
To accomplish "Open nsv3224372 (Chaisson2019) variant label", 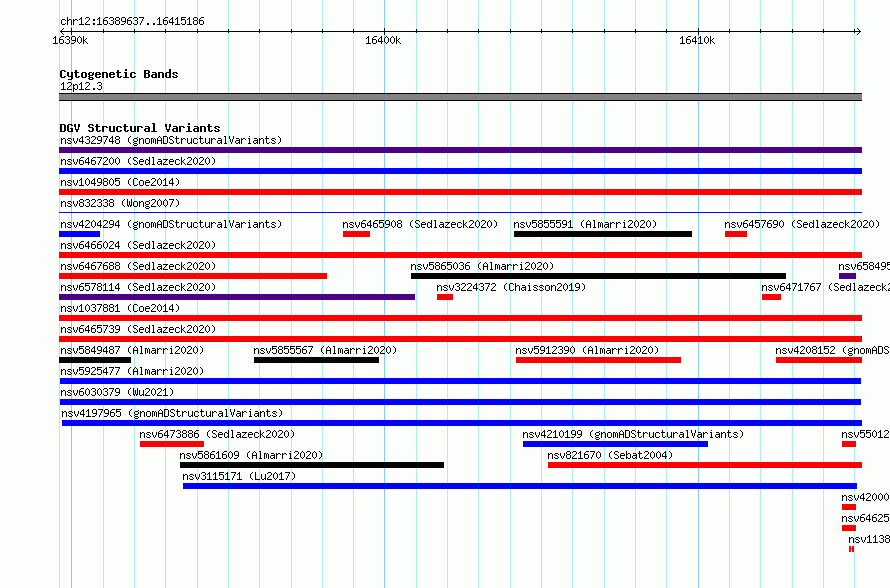I will click(511, 287).
